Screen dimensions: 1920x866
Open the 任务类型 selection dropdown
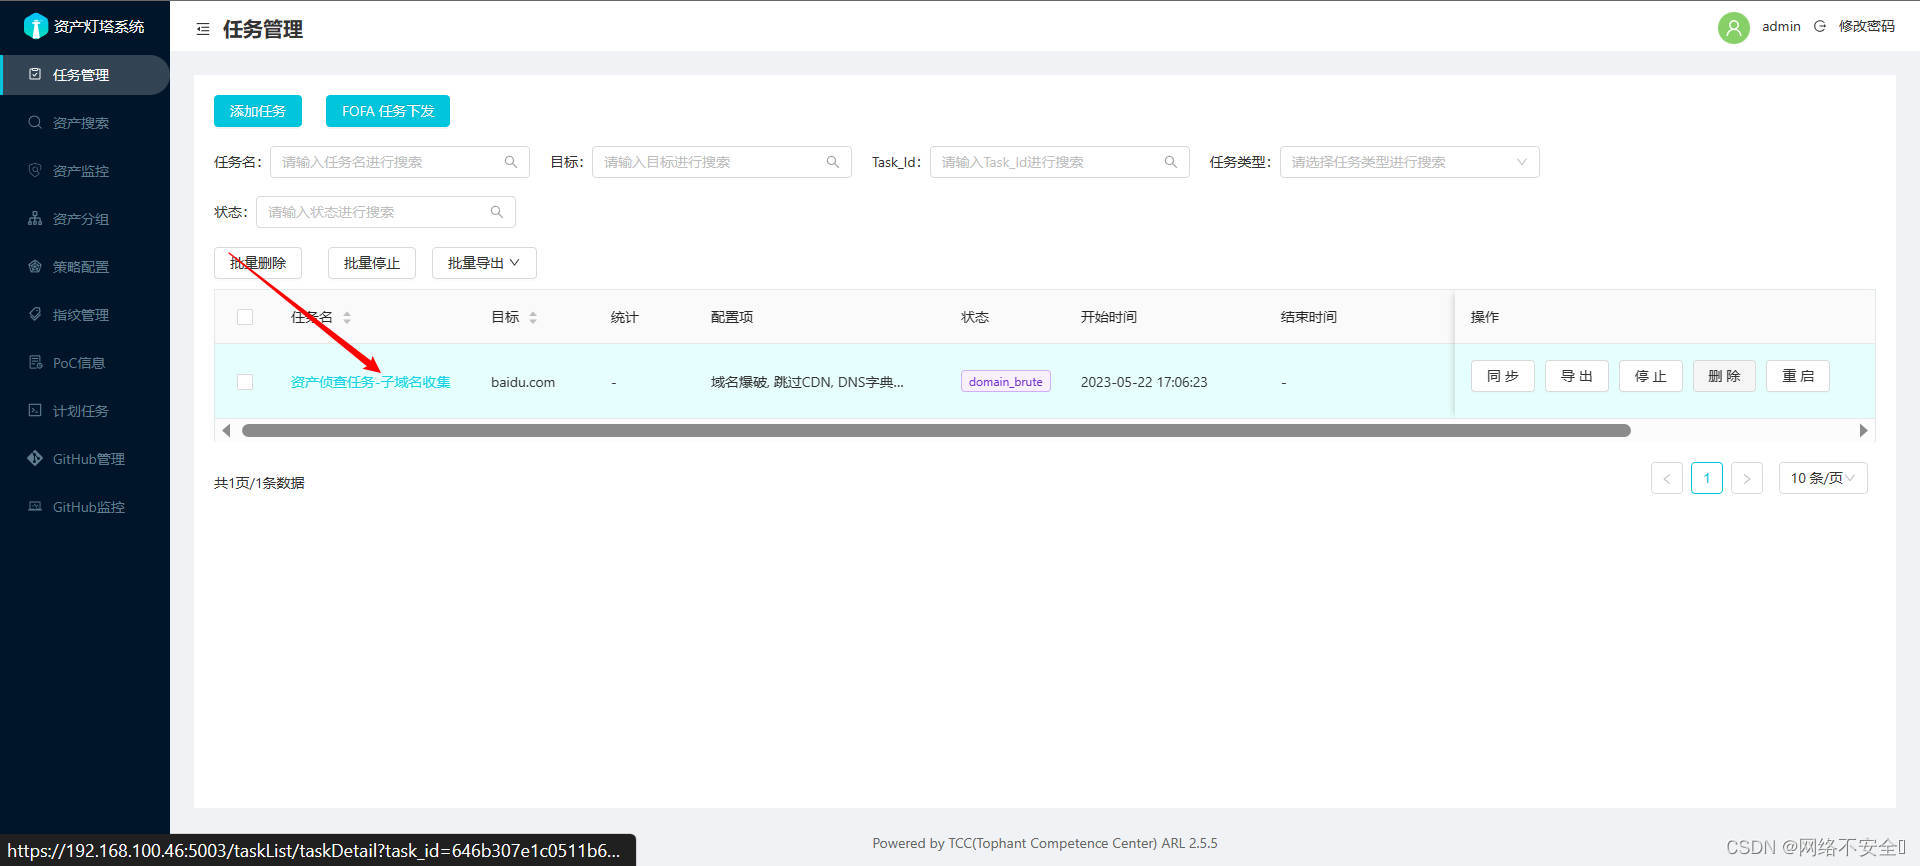(x=1410, y=162)
